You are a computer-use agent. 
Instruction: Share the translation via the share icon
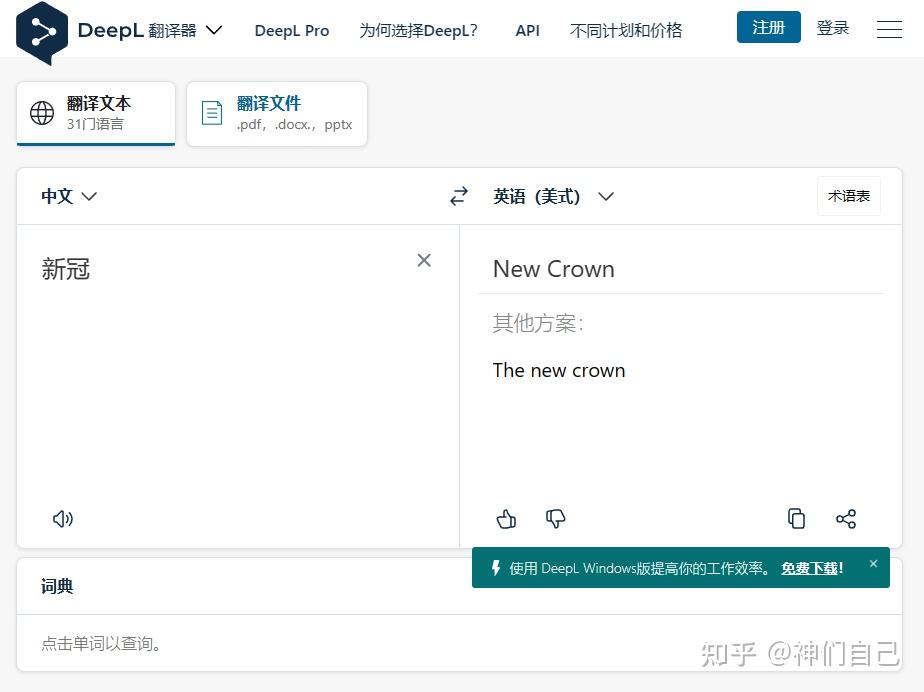[x=846, y=518]
